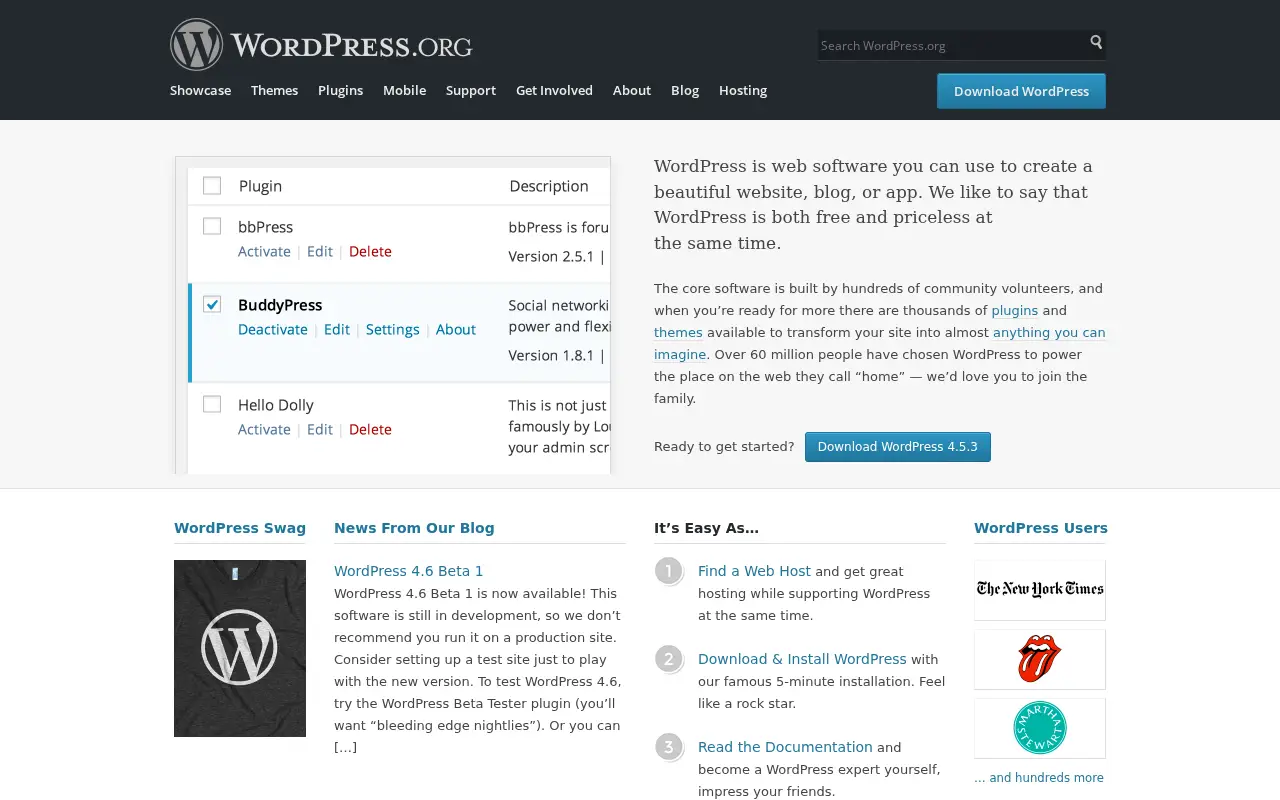Click the WordPress.org logo
The height and width of the screenshot is (800, 1280).
click(x=321, y=45)
